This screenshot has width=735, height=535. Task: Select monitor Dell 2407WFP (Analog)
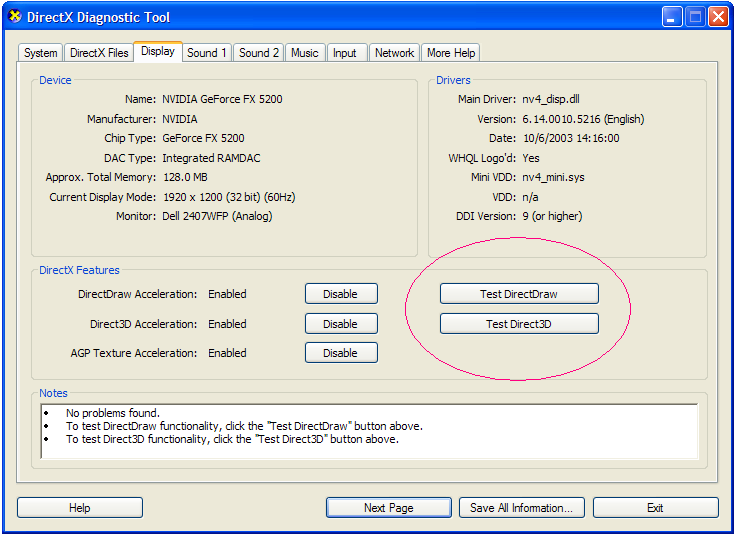coord(217,216)
